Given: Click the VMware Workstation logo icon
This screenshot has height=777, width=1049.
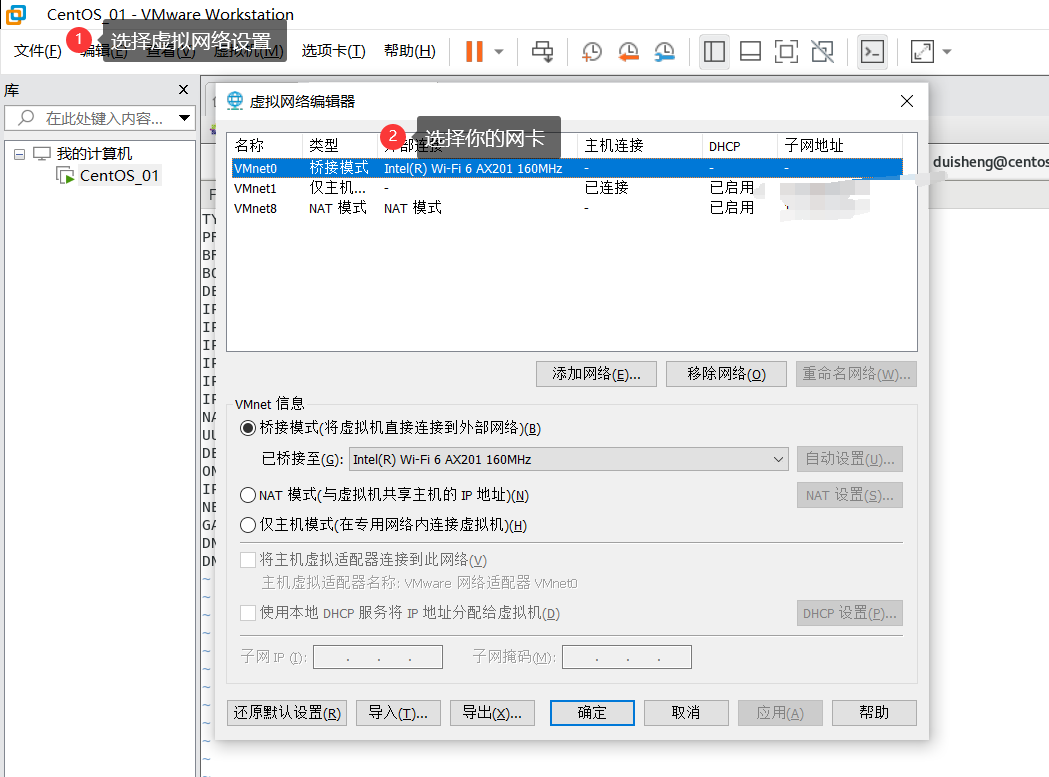Looking at the screenshot, I should click(15, 14).
